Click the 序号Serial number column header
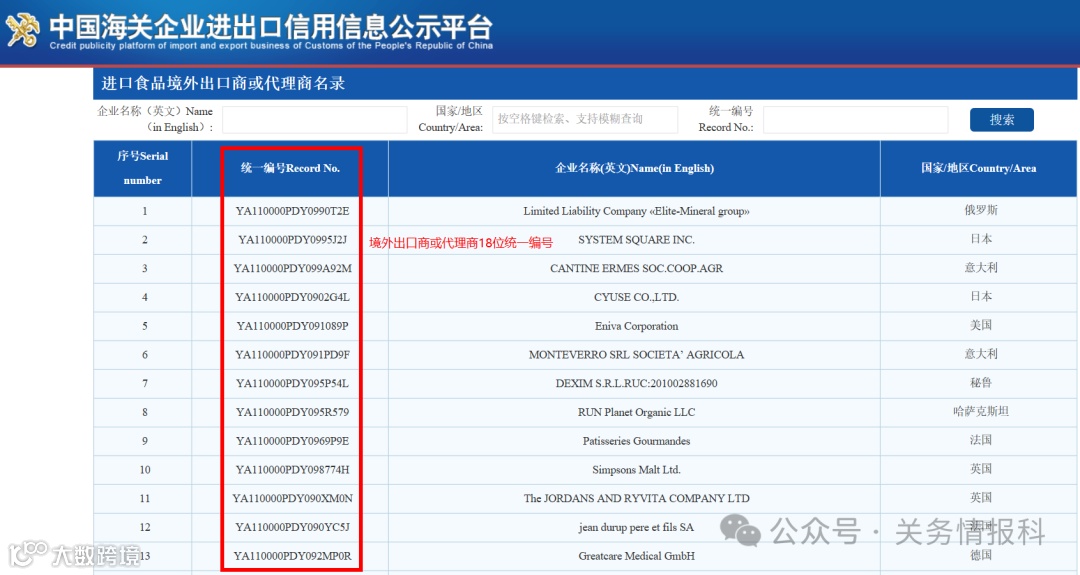 (x=143, y=168)
